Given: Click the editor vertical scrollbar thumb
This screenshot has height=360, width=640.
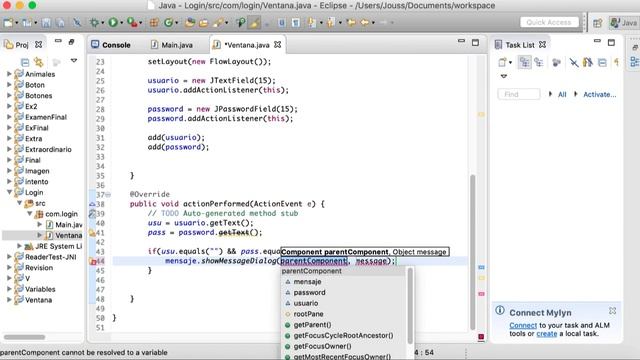Looking at the screenshot, I should click(x=473, y=252).
